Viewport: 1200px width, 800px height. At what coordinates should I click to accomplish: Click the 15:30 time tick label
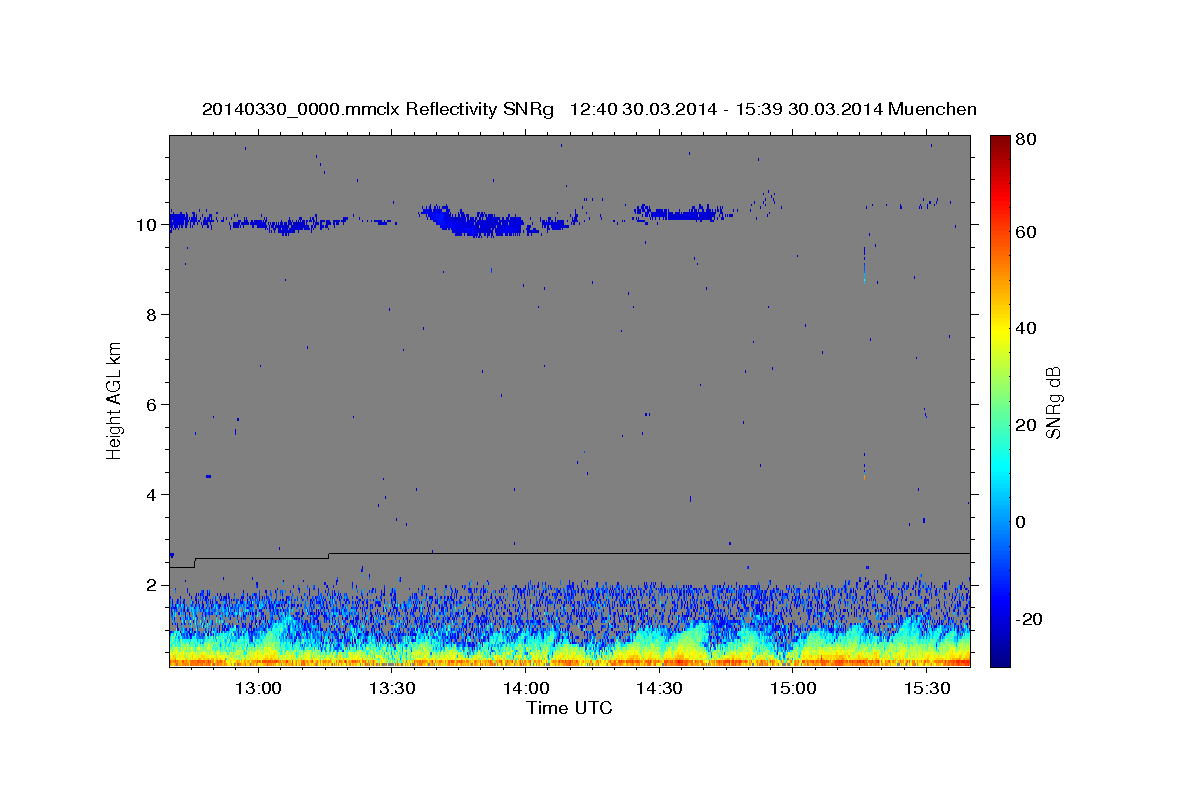click(x=927, y=689)
